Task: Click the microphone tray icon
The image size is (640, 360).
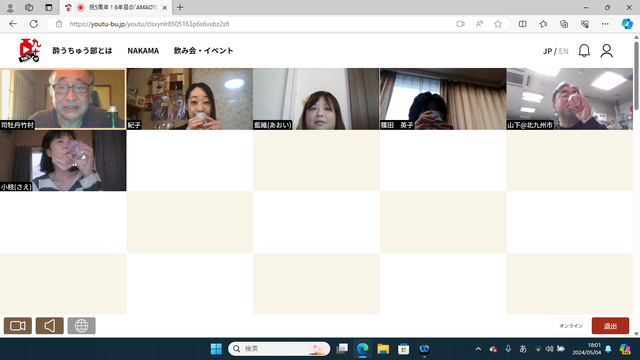Action: point(508,349)
